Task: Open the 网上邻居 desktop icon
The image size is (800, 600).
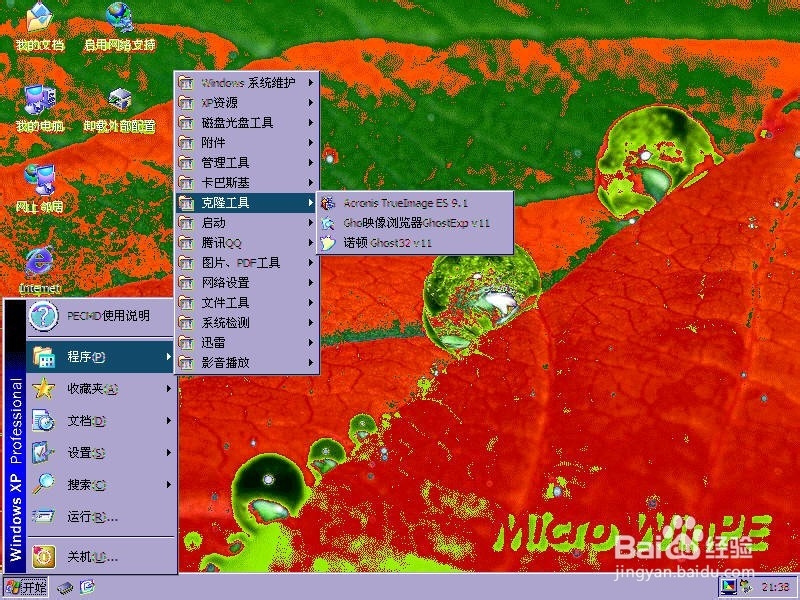Action: click(x=40, y=188)
